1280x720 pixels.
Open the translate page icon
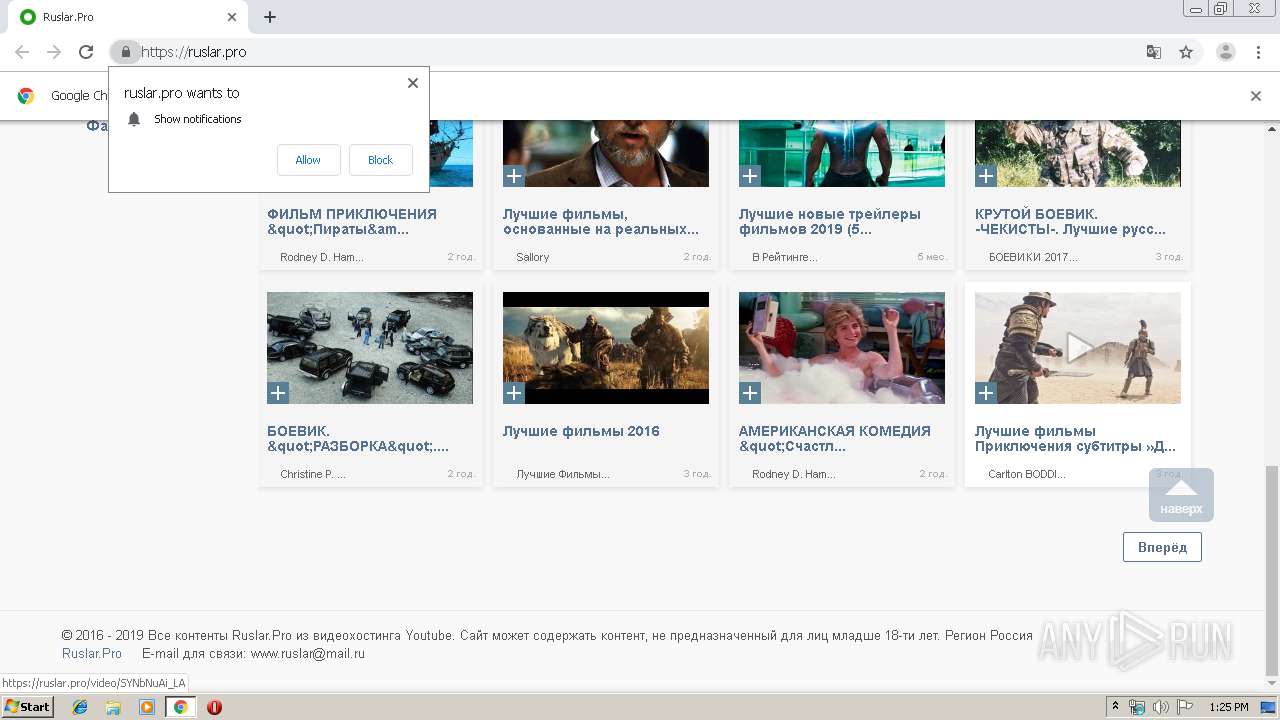(x=1153, y=52)
